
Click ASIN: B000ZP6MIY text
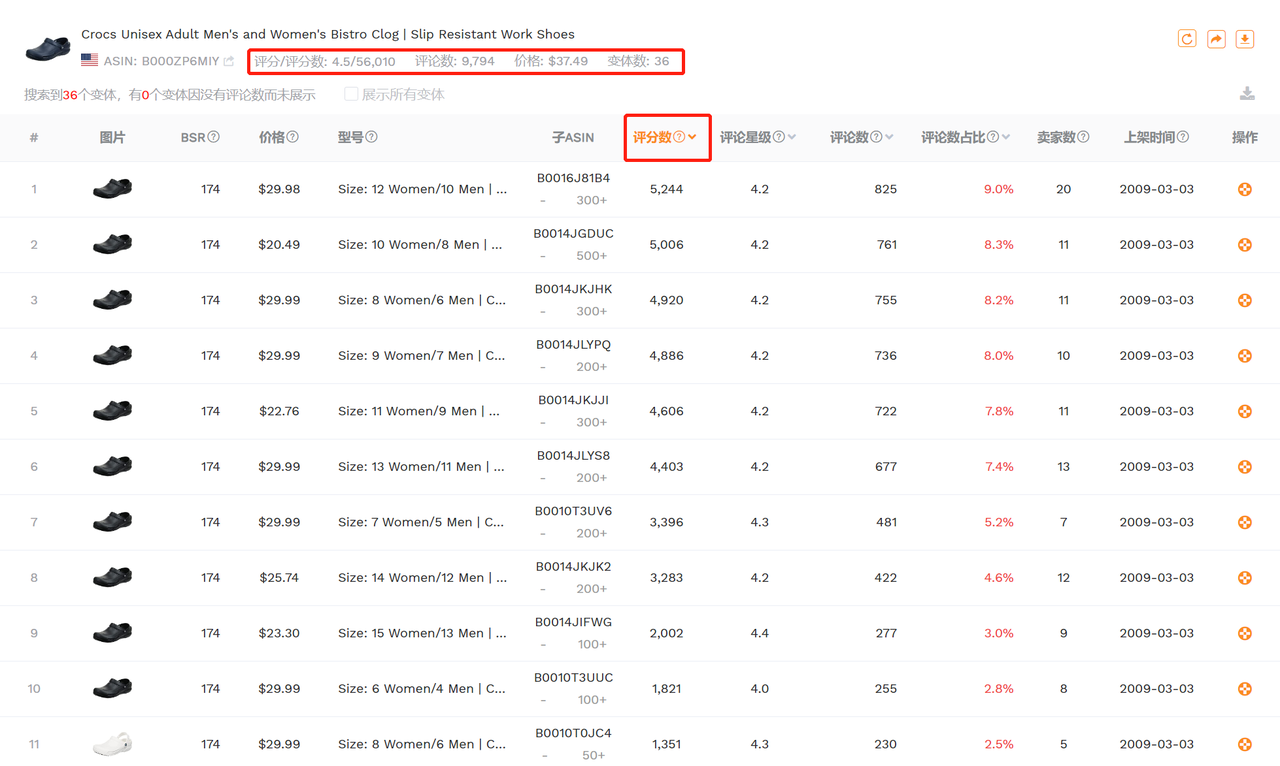pos(161,62)
